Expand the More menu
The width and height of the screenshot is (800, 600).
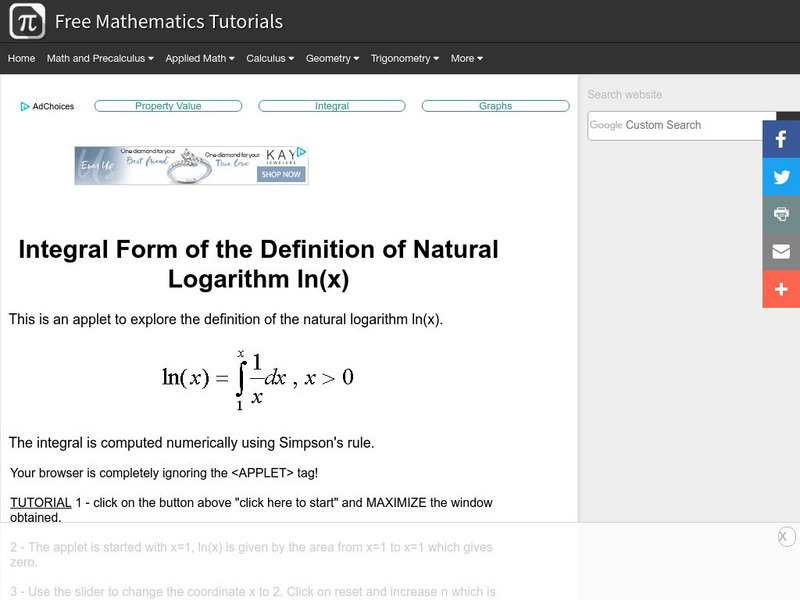tap(466, 59)
